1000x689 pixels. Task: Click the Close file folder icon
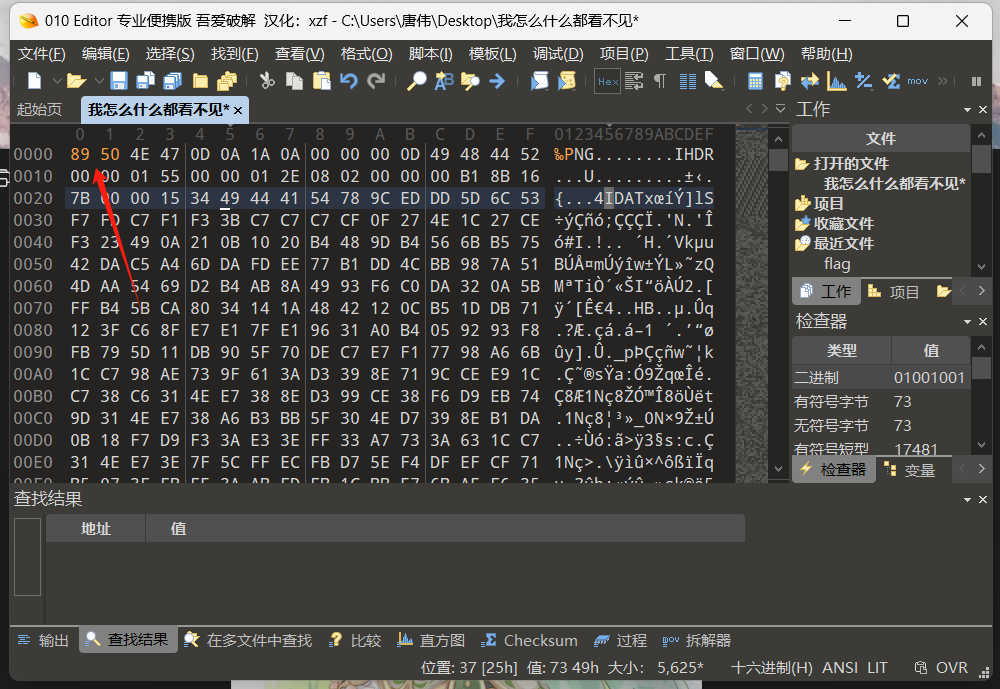pyautogui.click(x=200, y=81)
